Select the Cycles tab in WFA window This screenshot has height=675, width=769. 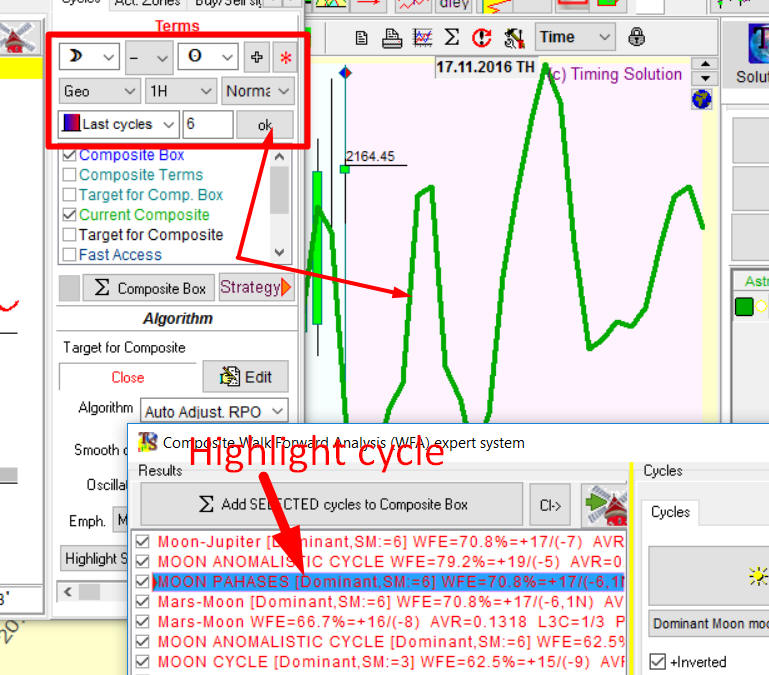(x=670, y=511)
